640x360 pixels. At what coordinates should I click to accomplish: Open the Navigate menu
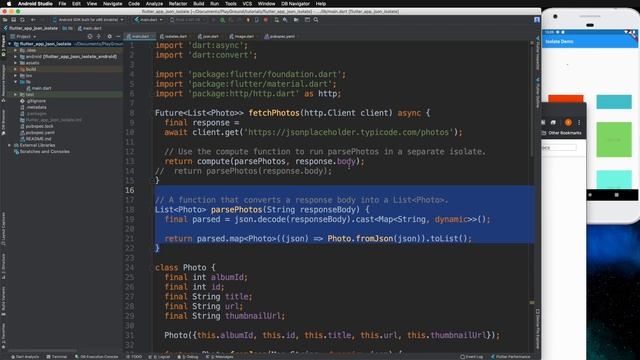(x=112, y=4)
